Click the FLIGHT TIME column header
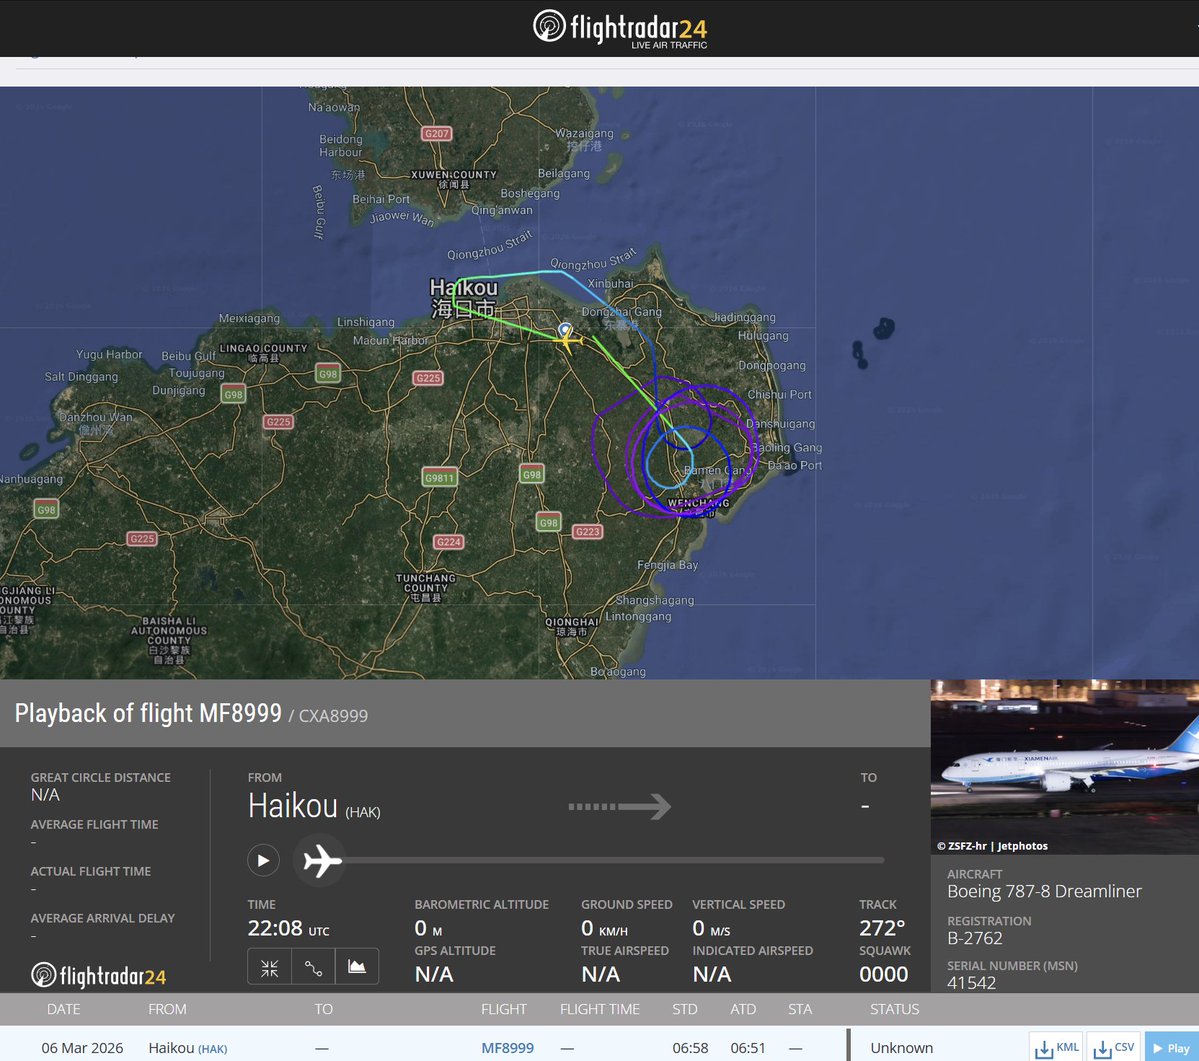This screenshot has width=1199, height=1061. tap(600, 1009)
